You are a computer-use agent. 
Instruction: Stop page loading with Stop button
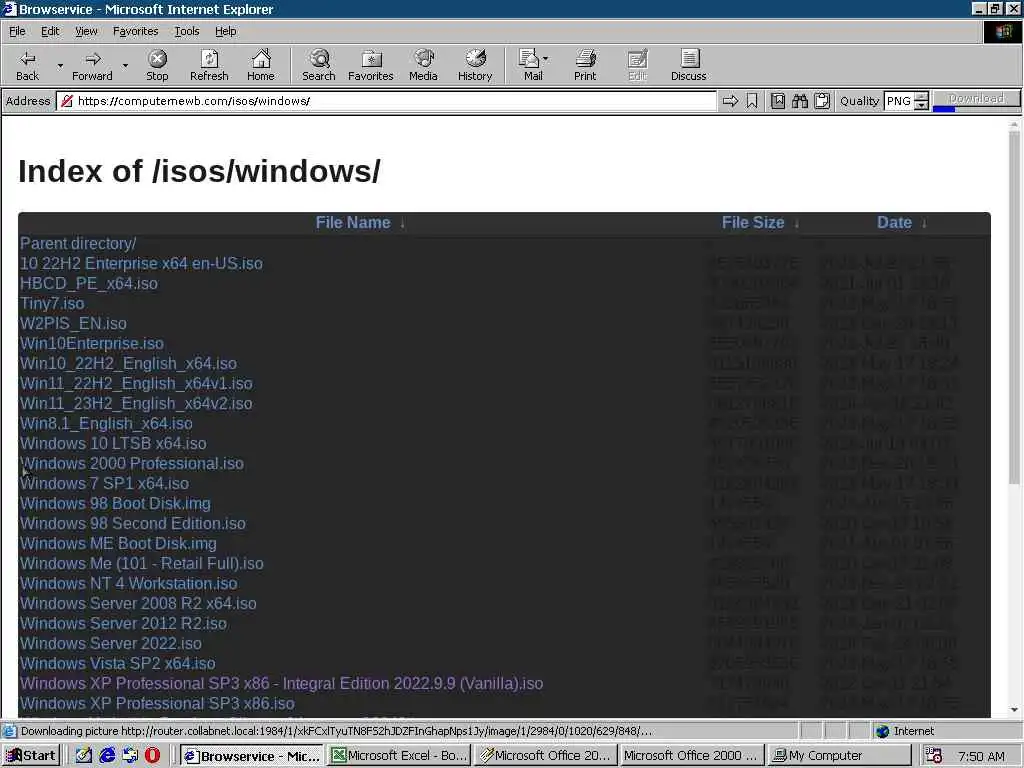157,65
